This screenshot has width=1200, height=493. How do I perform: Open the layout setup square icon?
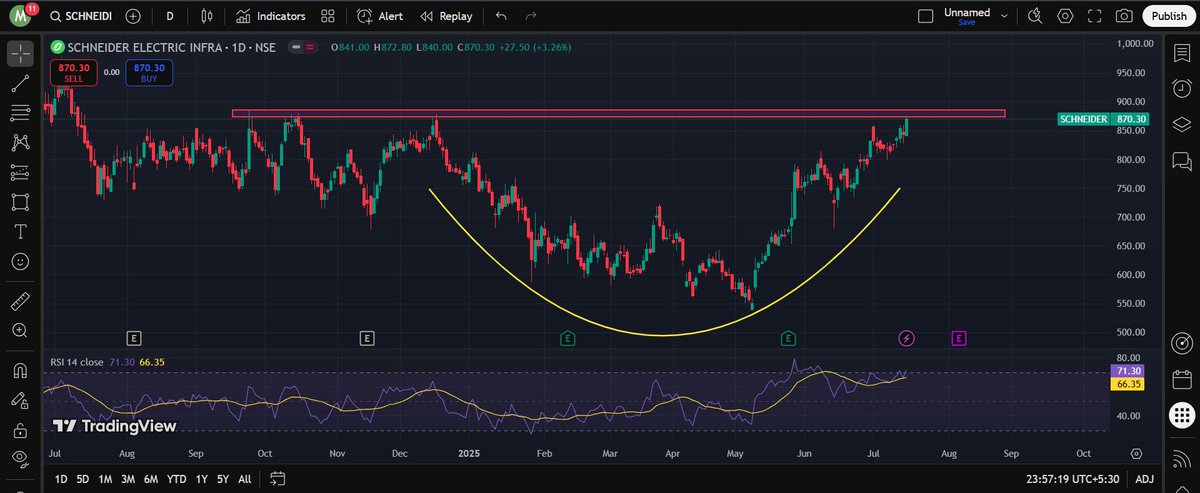coord(926,15)
